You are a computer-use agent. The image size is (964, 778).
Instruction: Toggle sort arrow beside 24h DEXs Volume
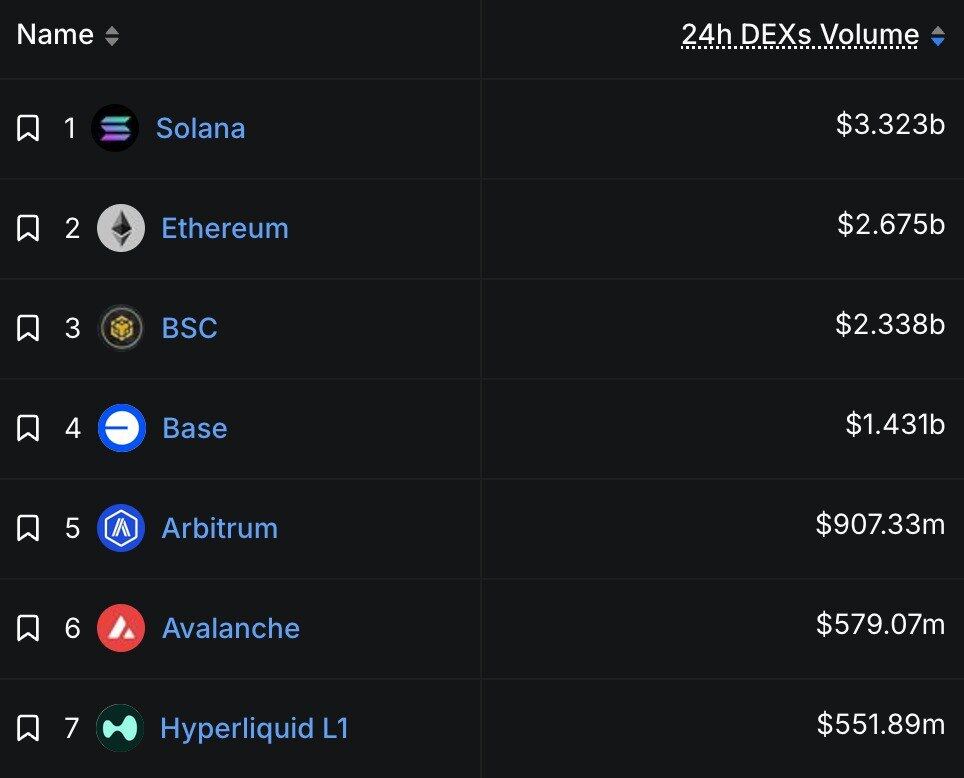pyautogui.click(x=938, y=36)
